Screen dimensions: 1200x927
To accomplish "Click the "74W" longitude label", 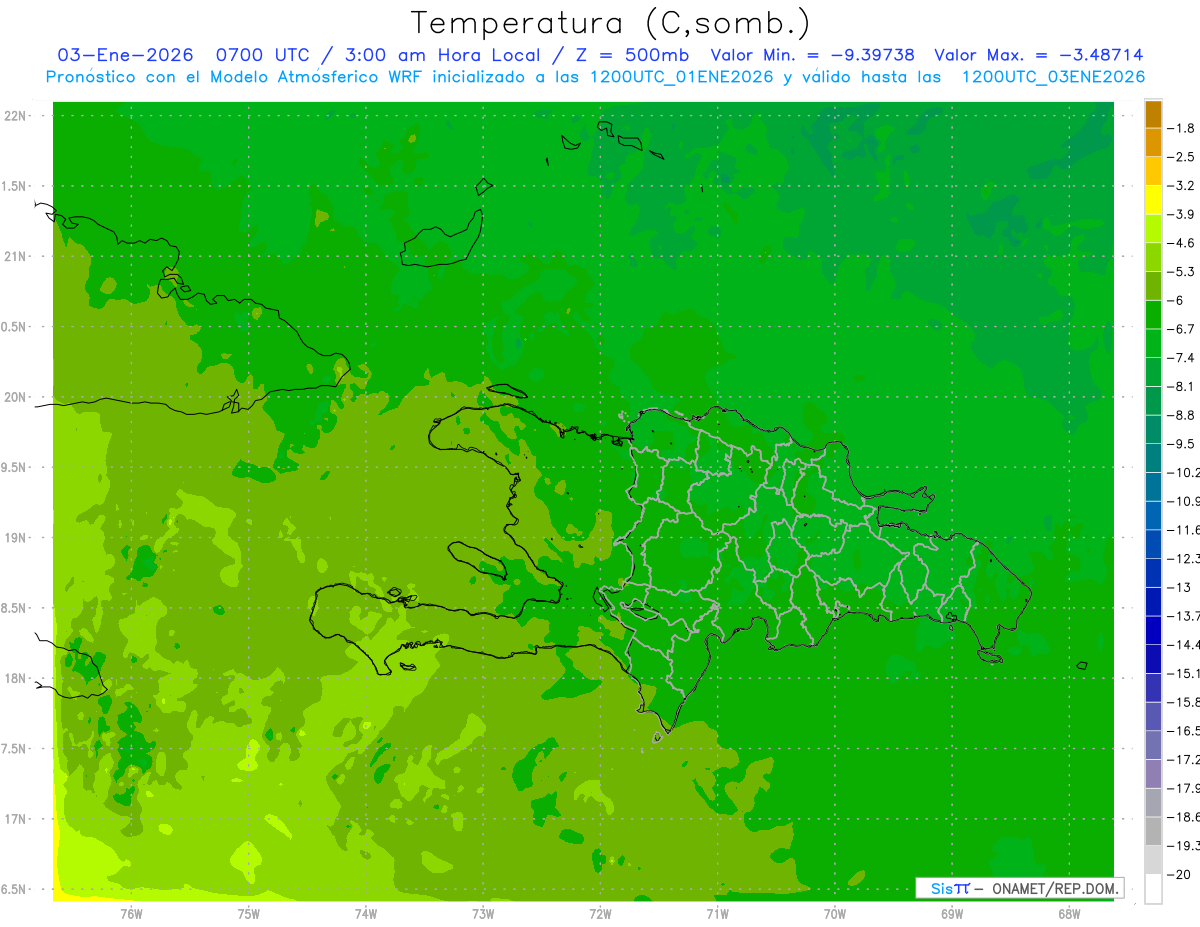I will tap(365, 913).
